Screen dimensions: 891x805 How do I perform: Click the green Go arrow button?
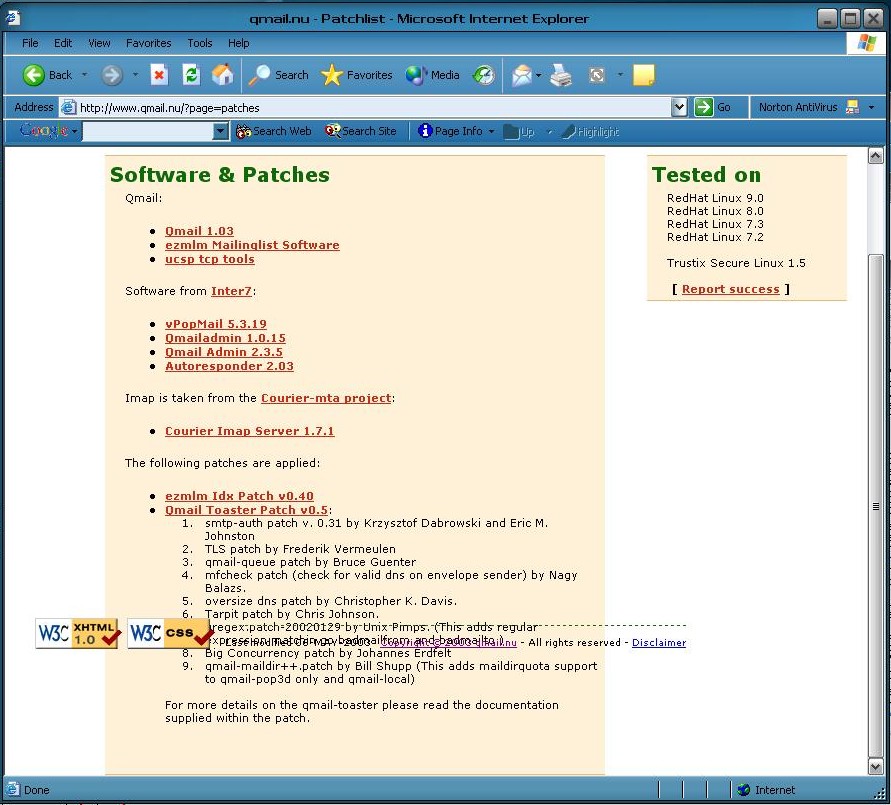point(703,107)
